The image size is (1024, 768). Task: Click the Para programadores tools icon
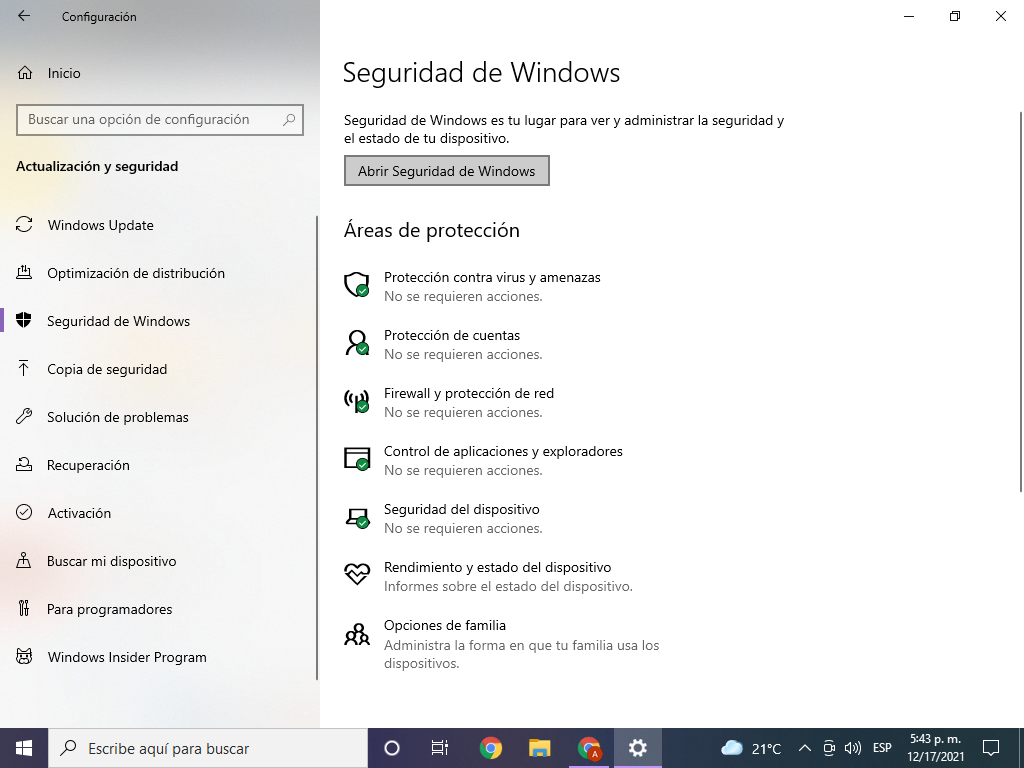coord(24,609)
